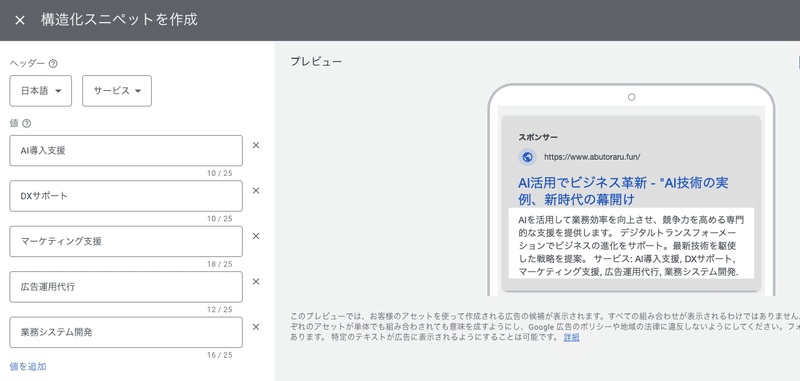
Task: Remove the マーケティング支援 value
Action: [256, 236]
